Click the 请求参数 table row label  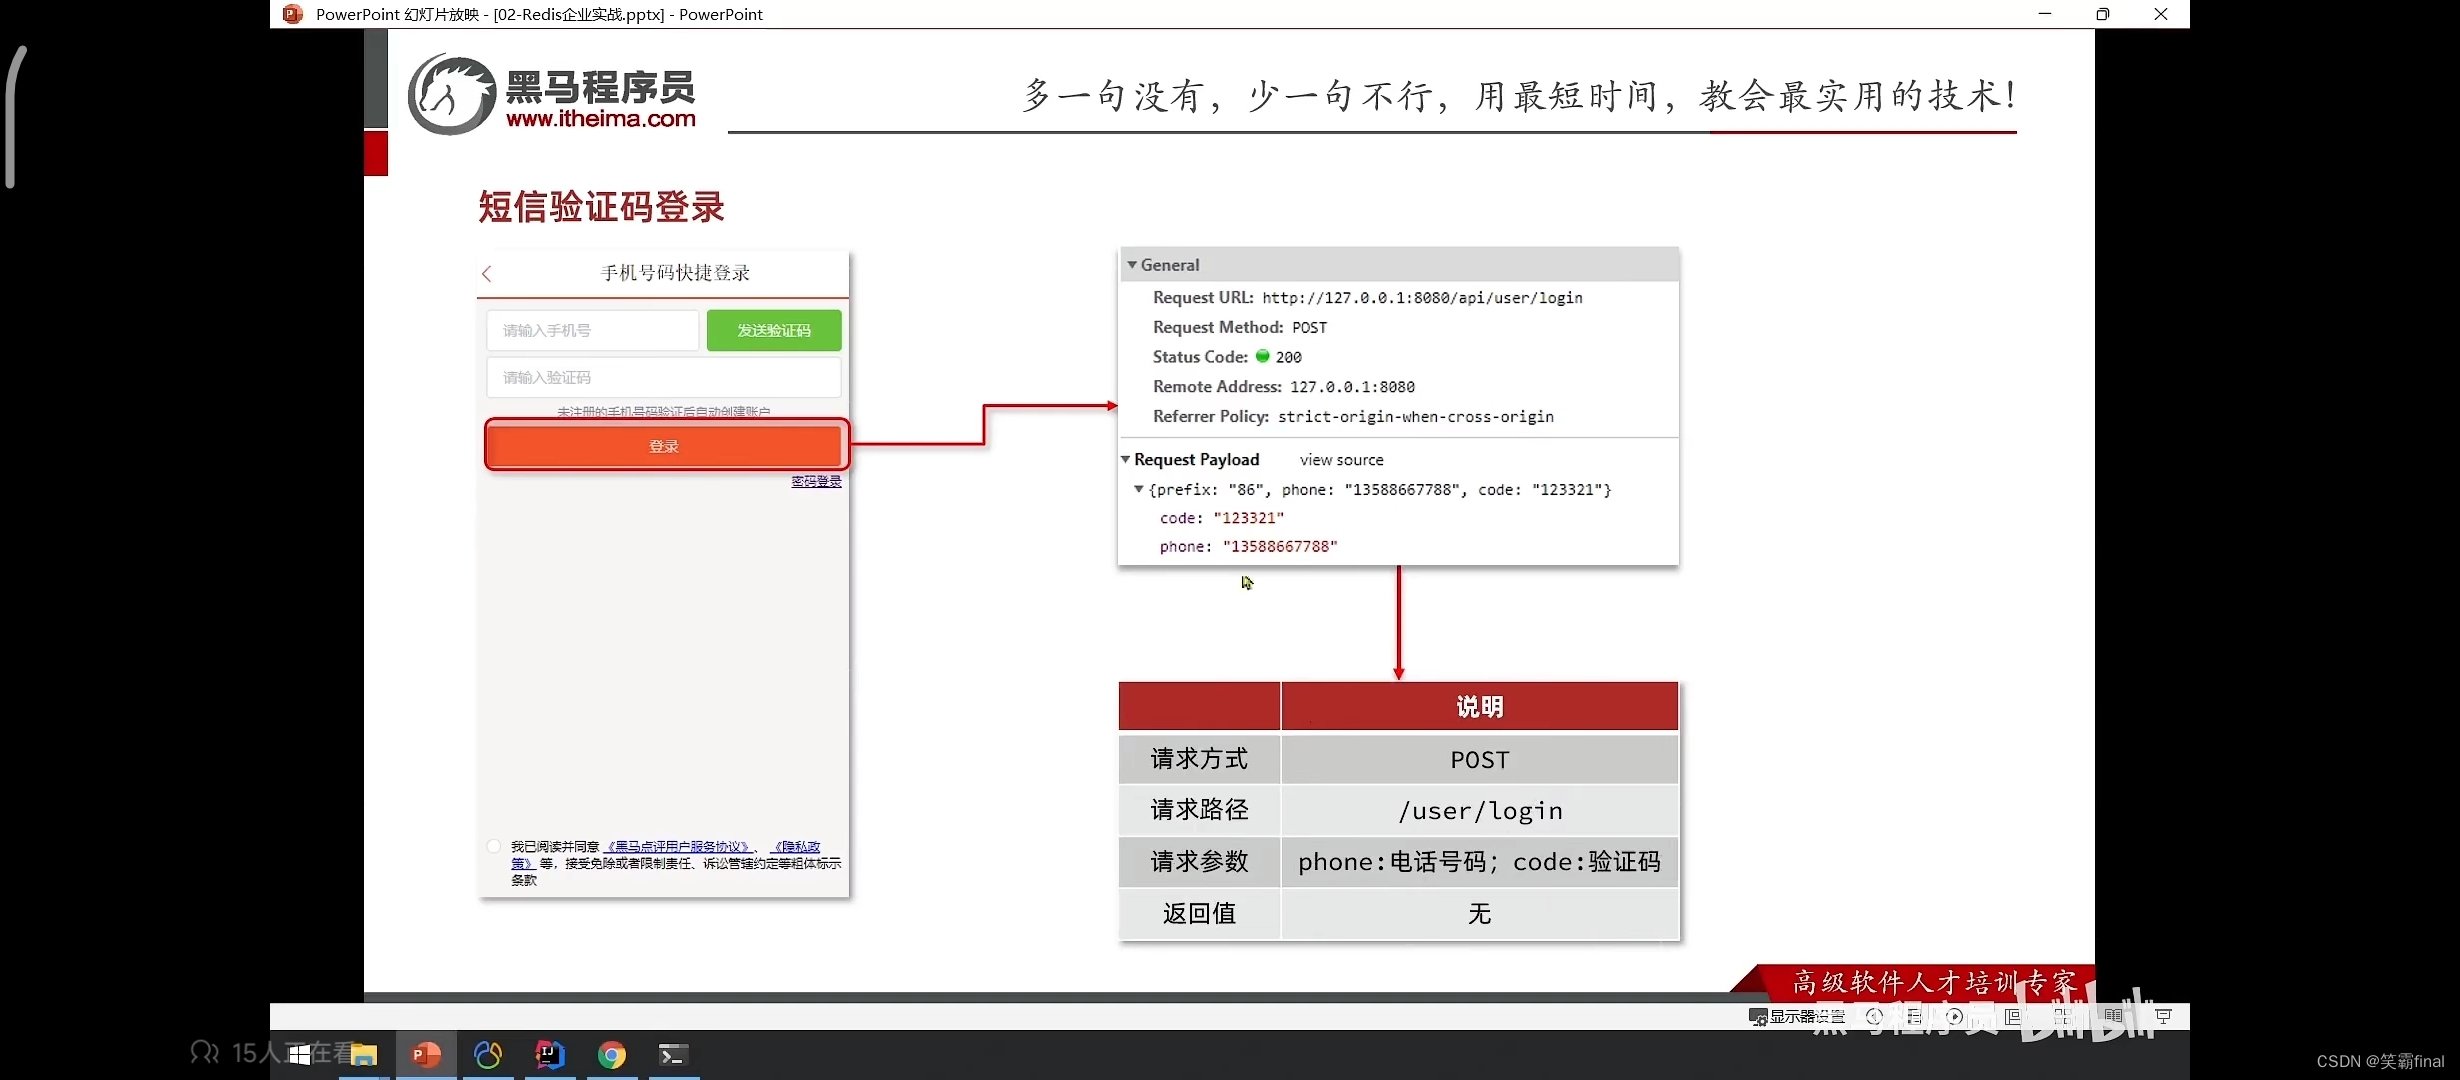pos(1199,862)
